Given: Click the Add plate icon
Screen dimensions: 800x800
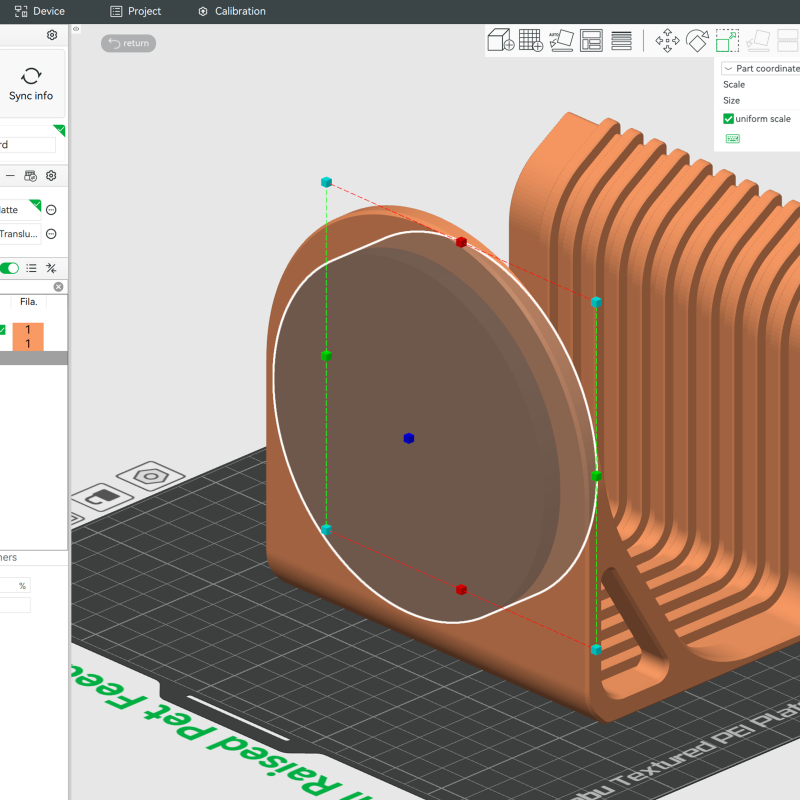Looking at the screenshot, I should (530, 41).
